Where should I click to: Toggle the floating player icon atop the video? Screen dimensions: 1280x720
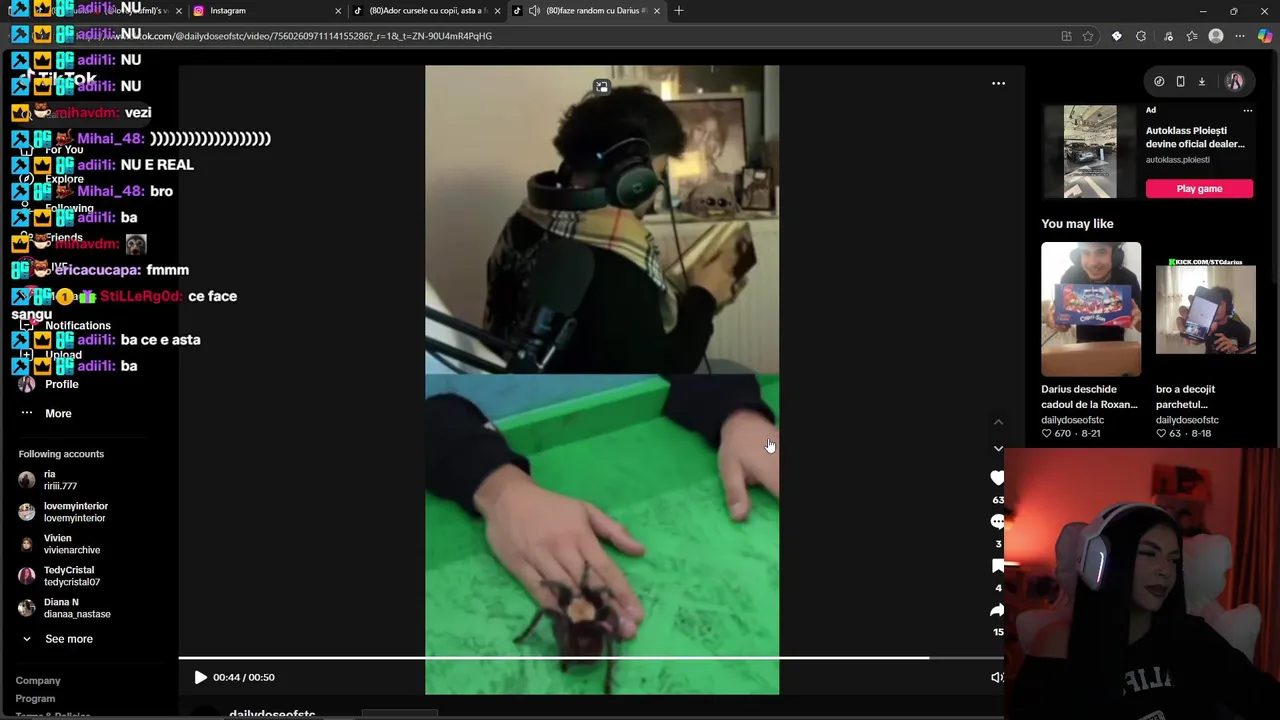(x=601, y=87)
